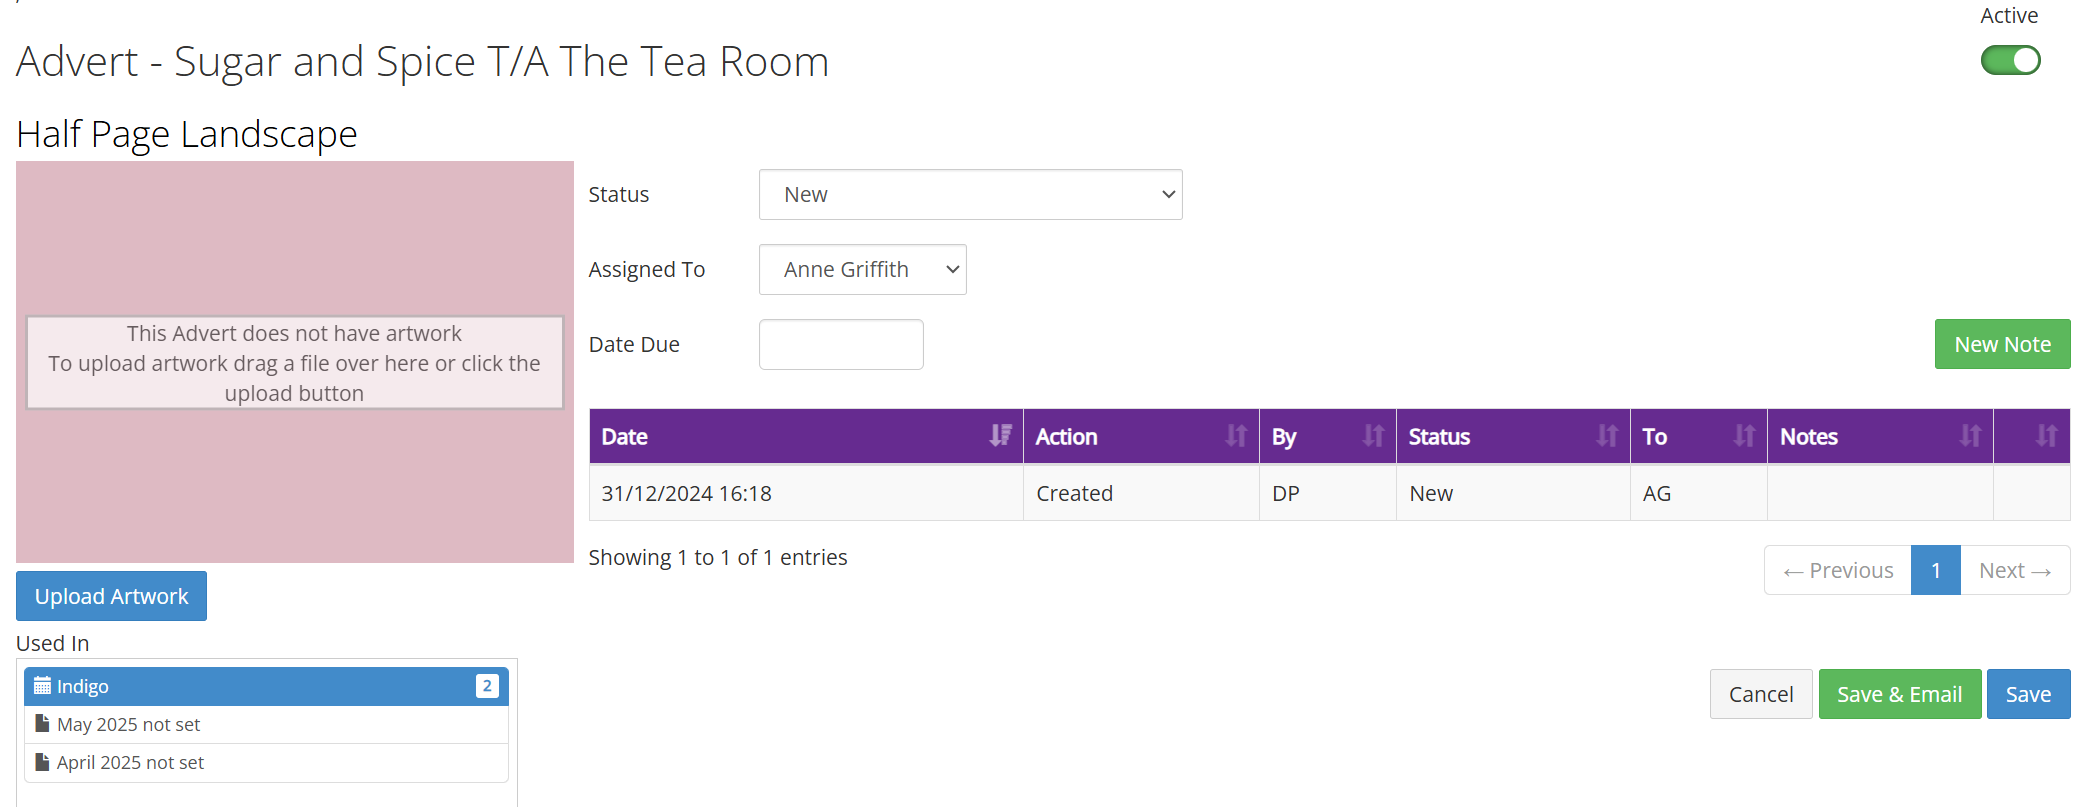Sort table by To column icon
Screen dimensions: 2093x807
(x=1745, y=436)
